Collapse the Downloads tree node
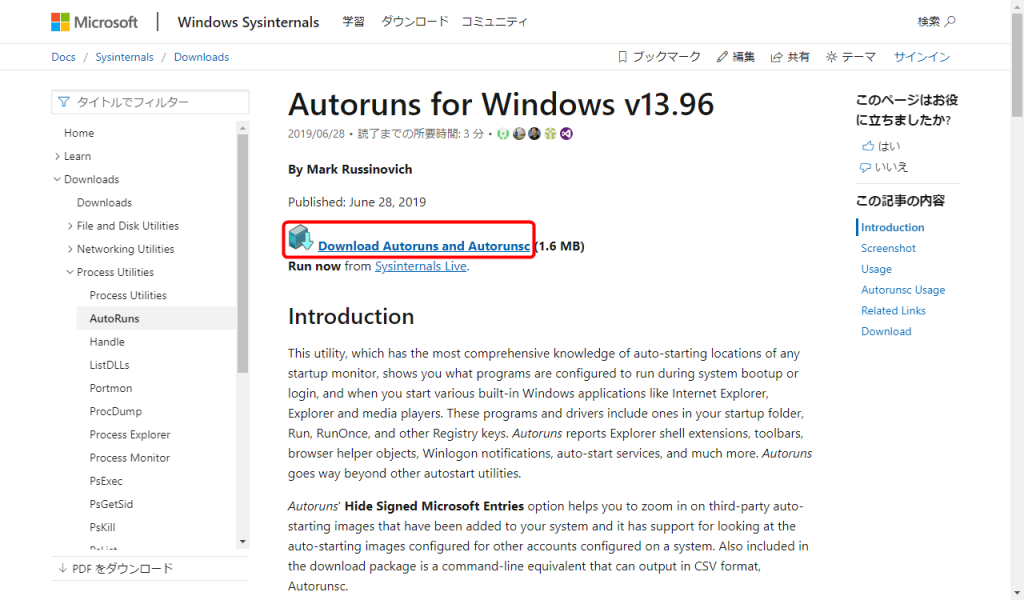The image size is (1024, 600). [x=57, y=179]
